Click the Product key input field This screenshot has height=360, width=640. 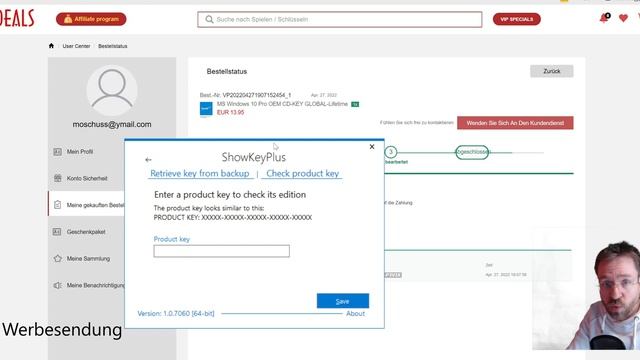222,251
